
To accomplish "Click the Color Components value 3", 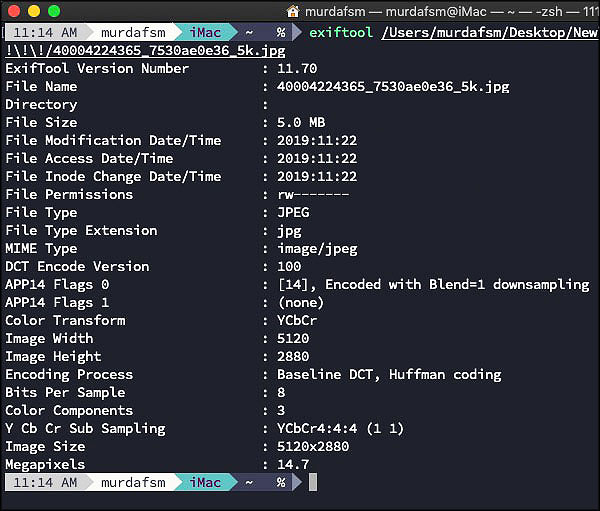I will 281,410.
